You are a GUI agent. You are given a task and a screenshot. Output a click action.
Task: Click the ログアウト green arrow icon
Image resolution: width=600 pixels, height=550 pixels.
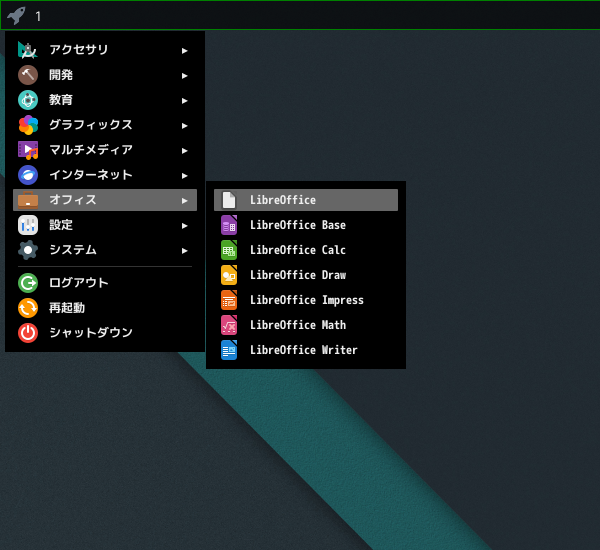[28, 283]
